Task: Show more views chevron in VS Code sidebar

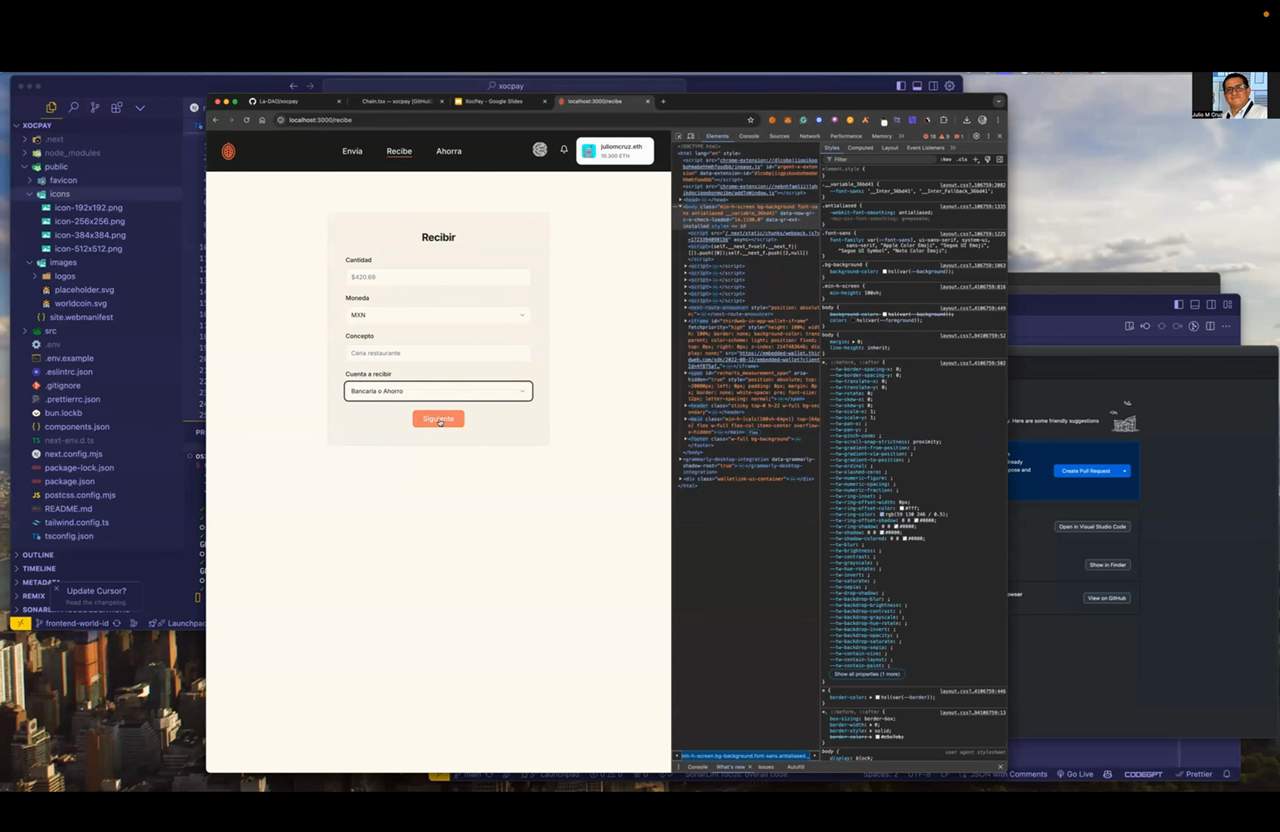Action: click(140, 107)
